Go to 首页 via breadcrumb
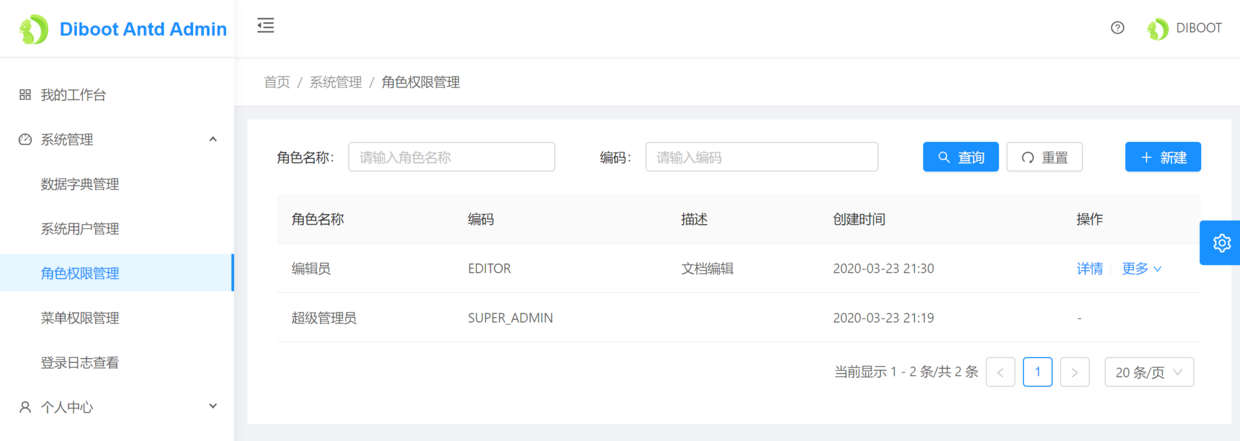The image size is (1240, 441). click(x=277, y=82)
